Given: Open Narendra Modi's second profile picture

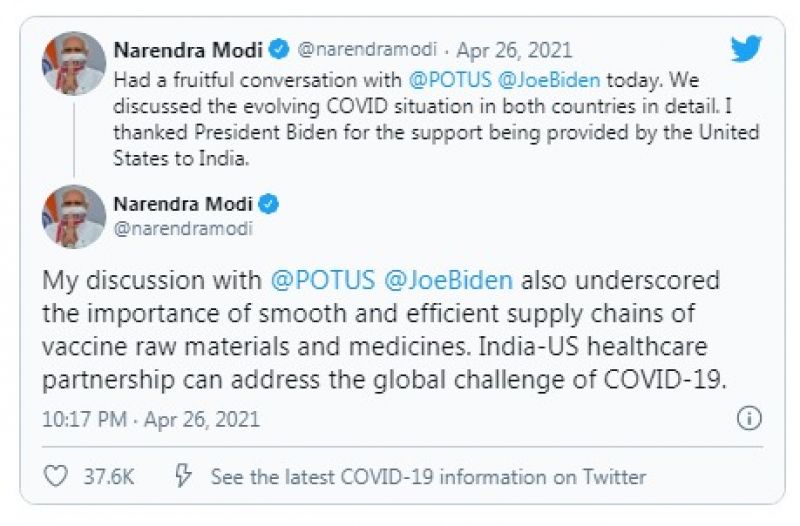Looking at the screenshot, I should (73, 216).
